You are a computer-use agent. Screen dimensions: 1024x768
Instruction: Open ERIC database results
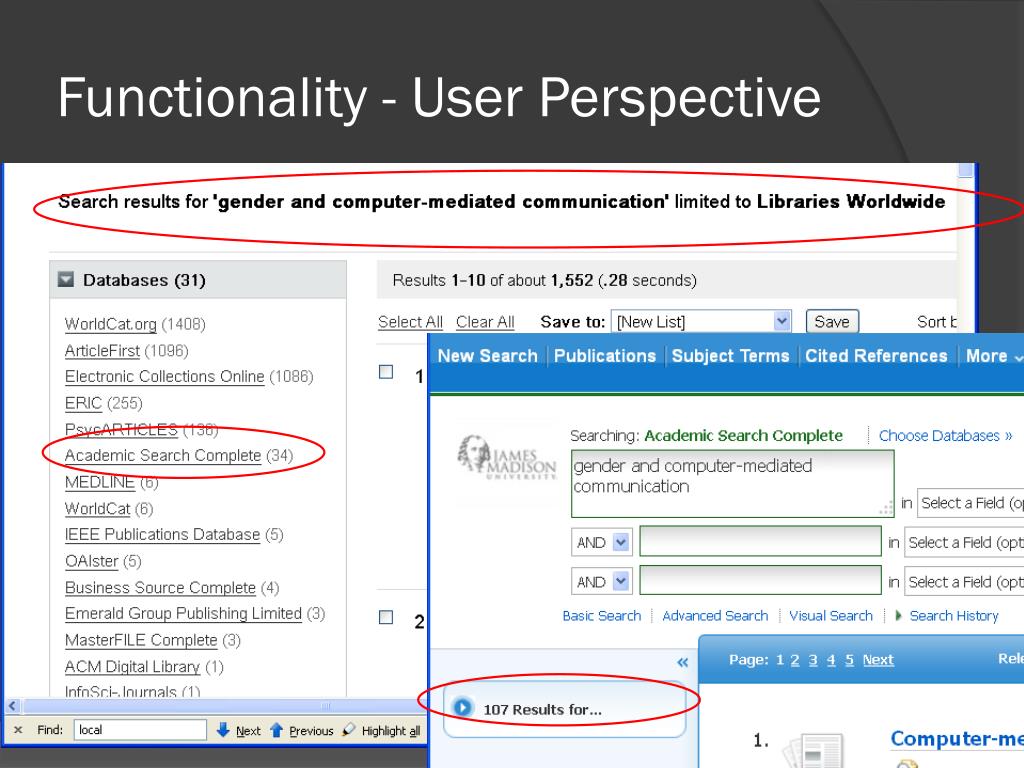(83, 403)
